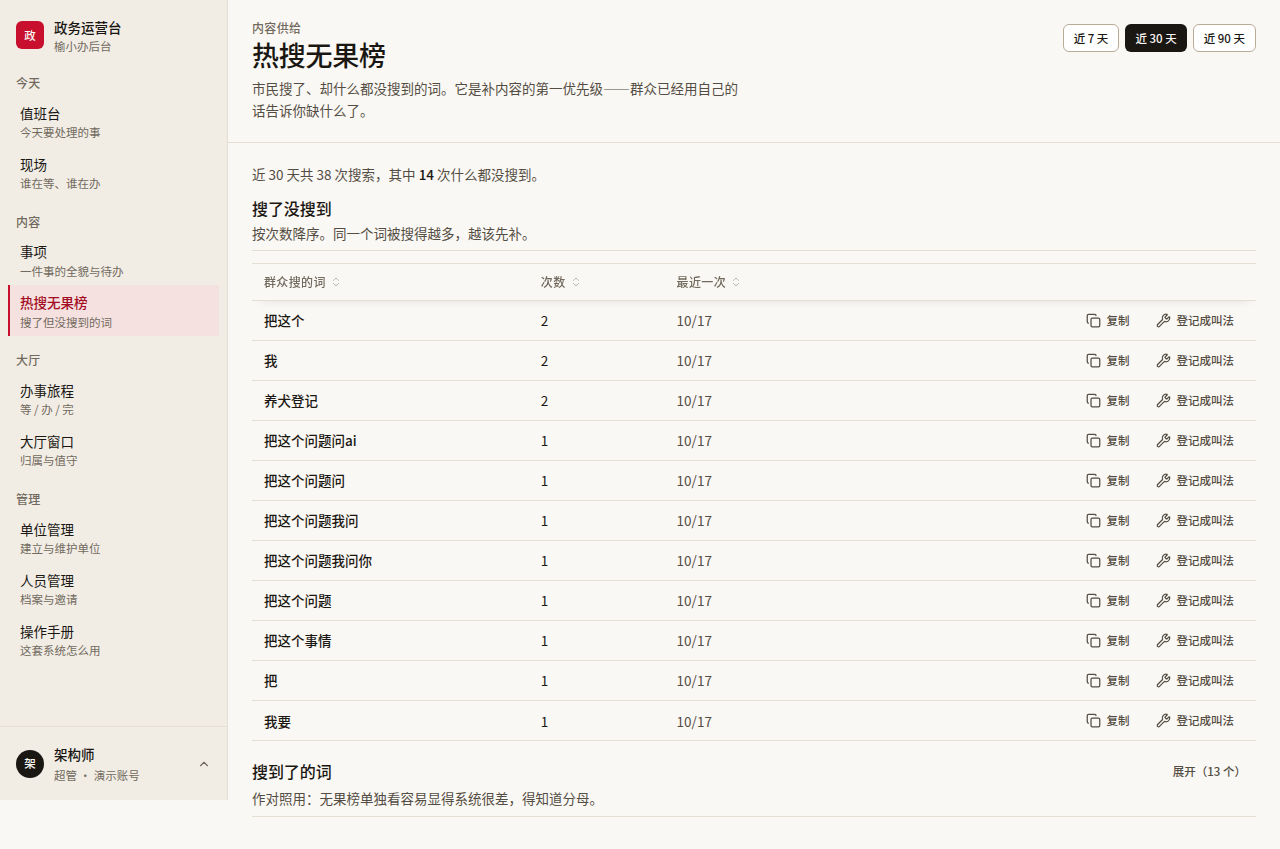The height and width of the screenshot is (849, 1280).
Task: Click the wrench icon in 把这个问题问 row
Action: (x=1163, y=481)
